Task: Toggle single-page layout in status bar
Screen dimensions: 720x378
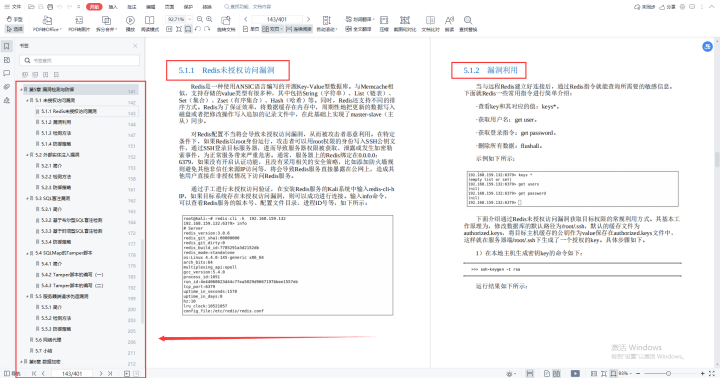Action: click(x=546, y=374)
